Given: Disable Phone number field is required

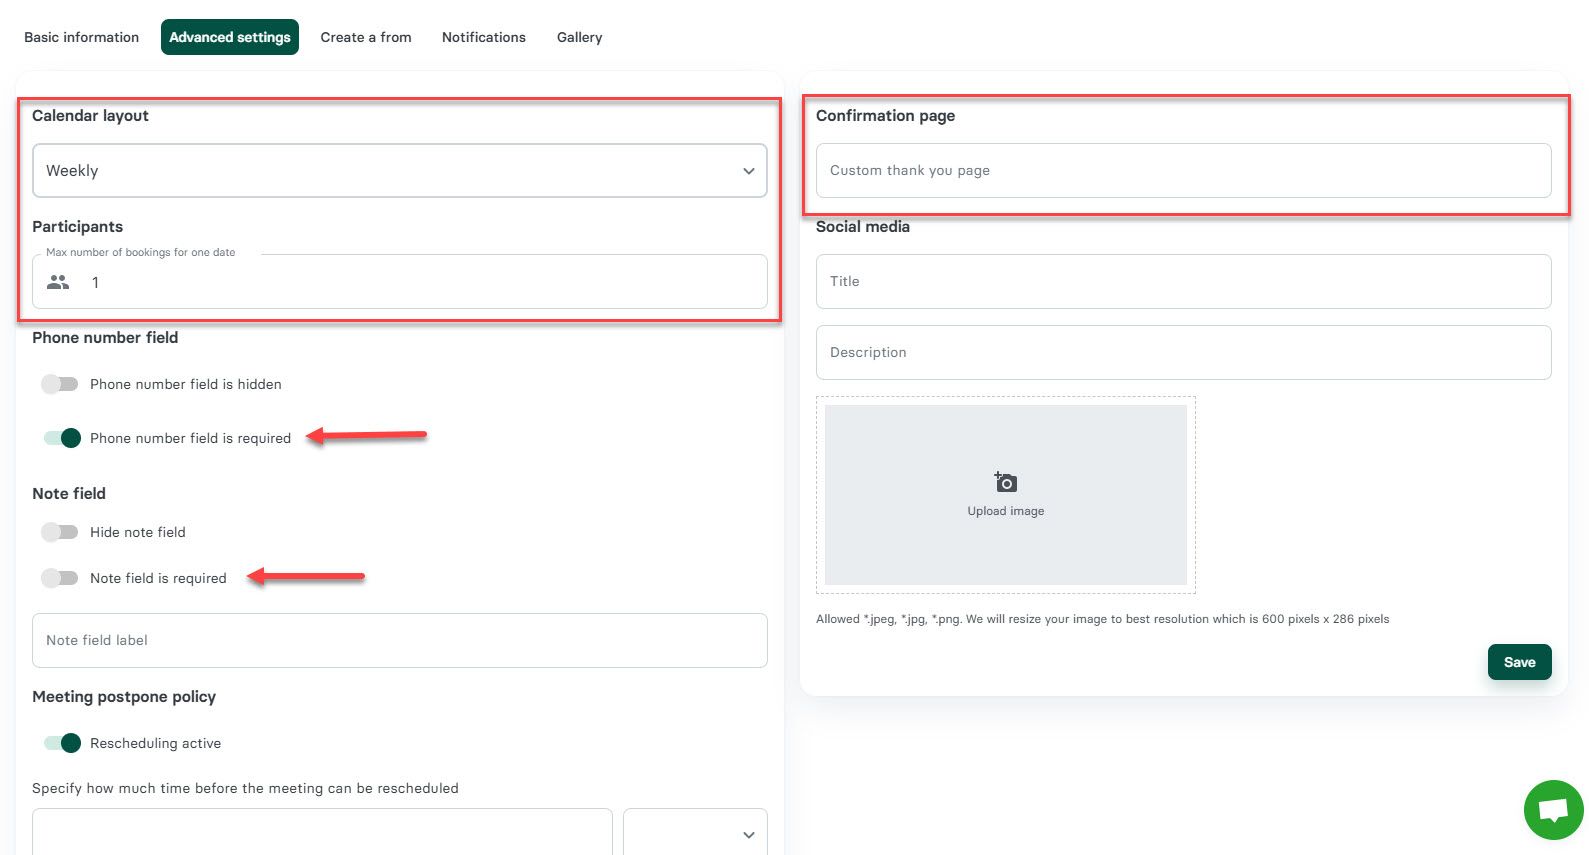Looking at the screenshot, I should [x=62, y=438].
